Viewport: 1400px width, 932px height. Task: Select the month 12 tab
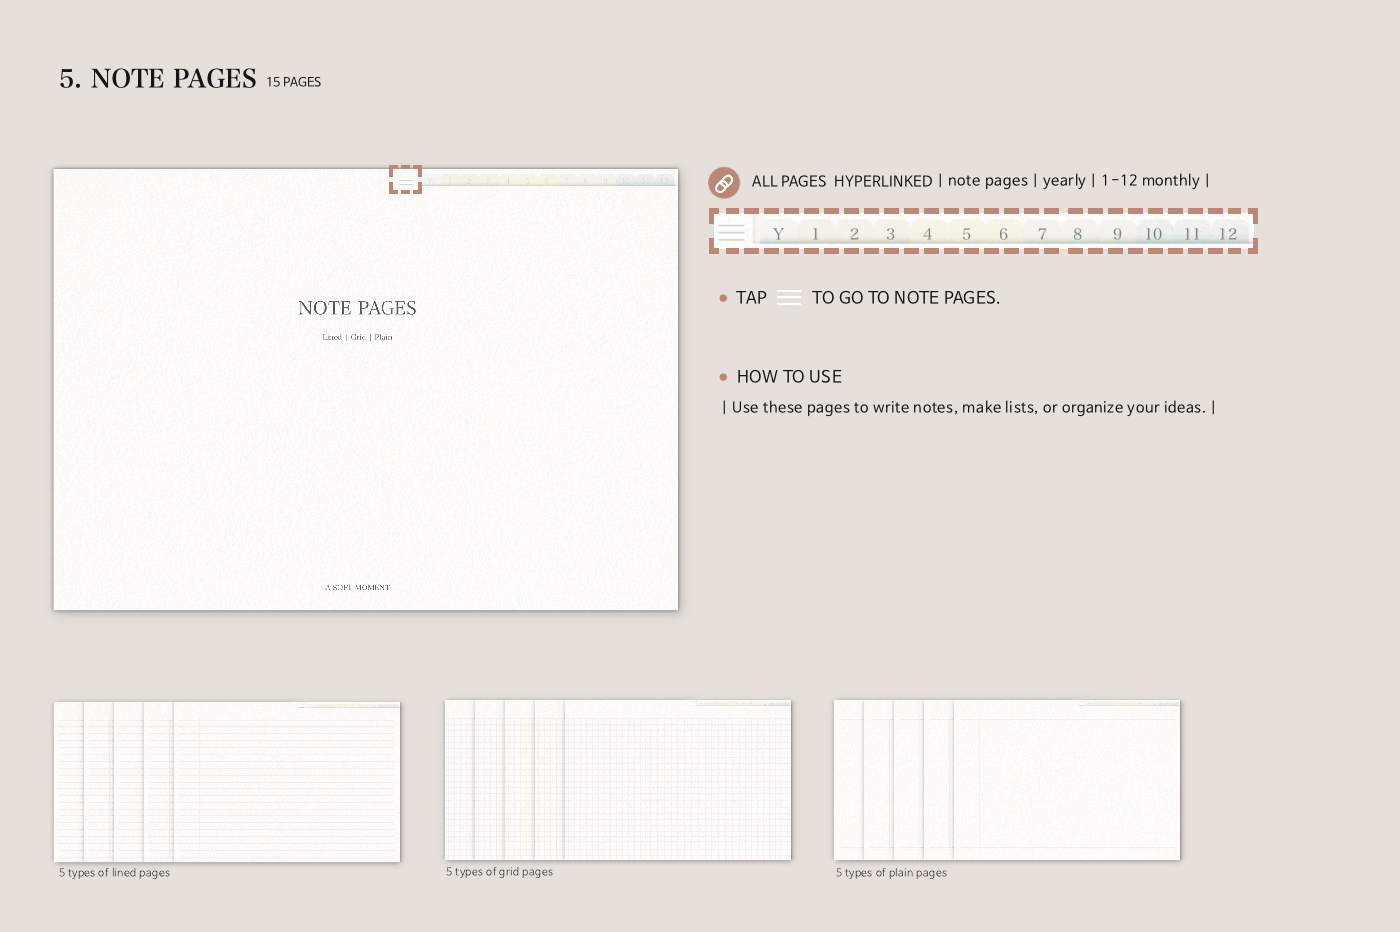[x=1228, y=234]
